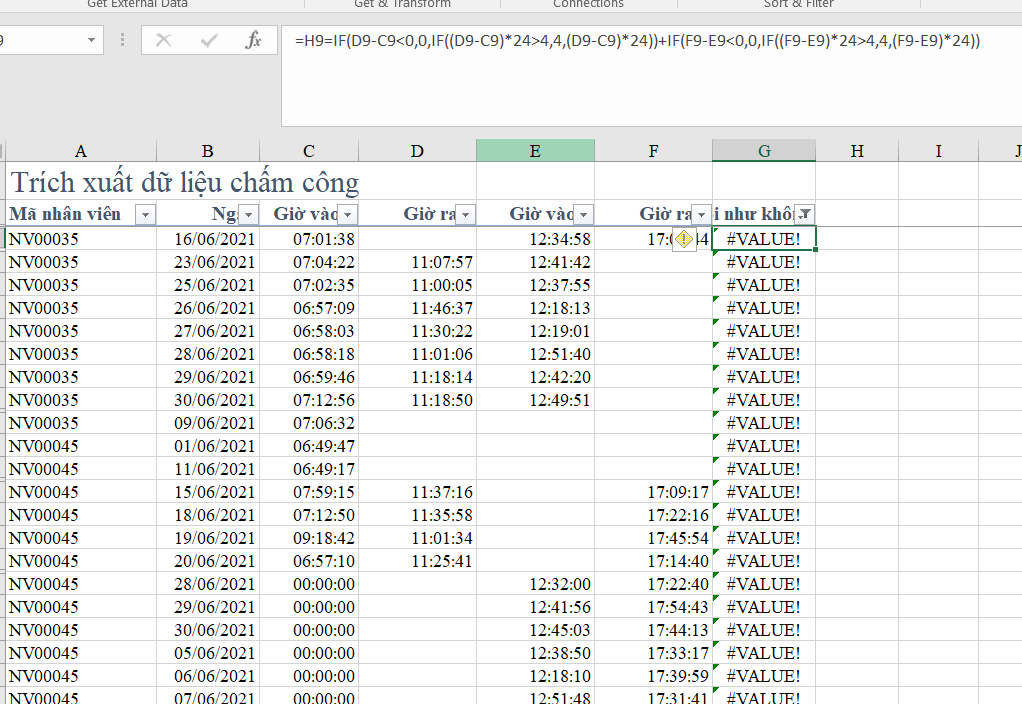Select the title cell Trích xuất dữ liệu chấm công
The height and width of the screenshot is (704, 1022).
pyautogui.click(x=184, y=183)
